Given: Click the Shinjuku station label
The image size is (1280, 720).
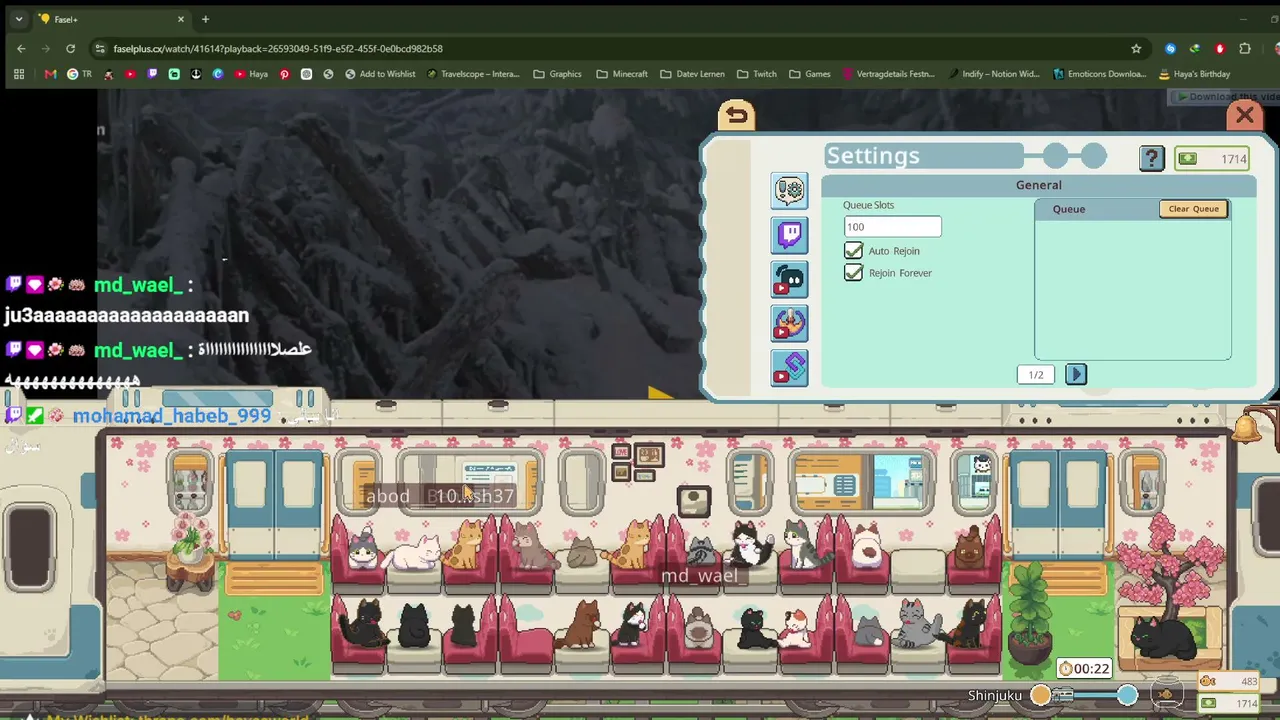Looking at the screenshot, I should coord(995,696).
